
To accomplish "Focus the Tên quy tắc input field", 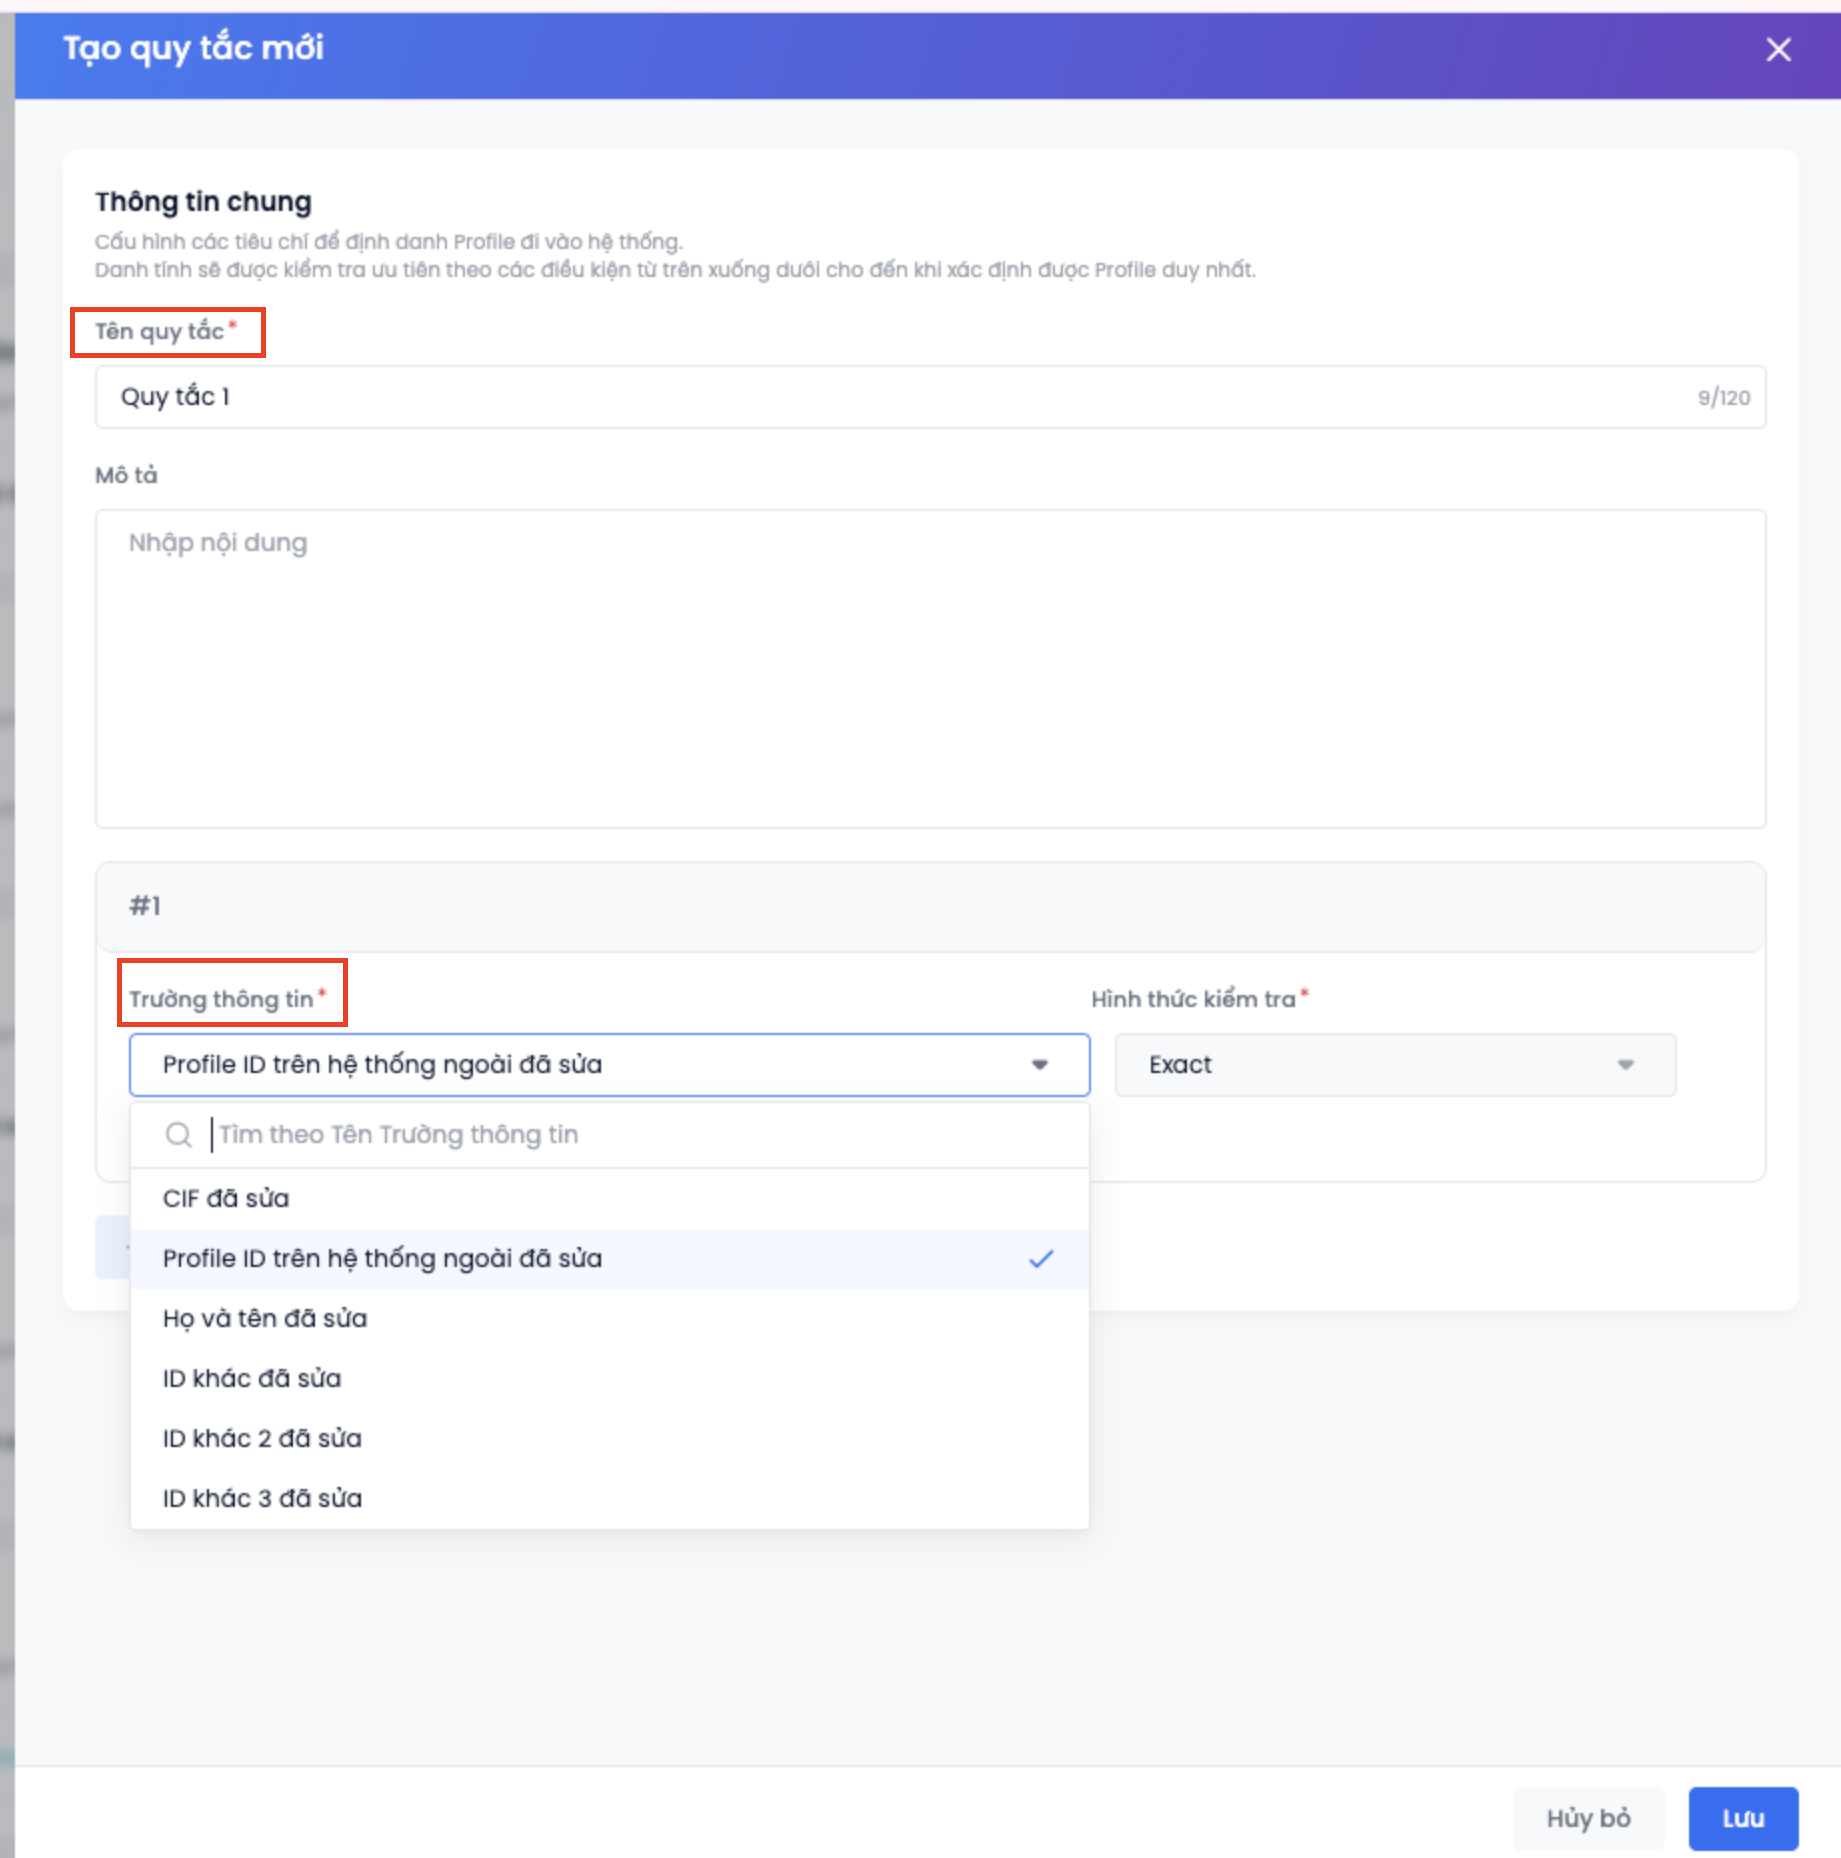I will coord(900,397).
